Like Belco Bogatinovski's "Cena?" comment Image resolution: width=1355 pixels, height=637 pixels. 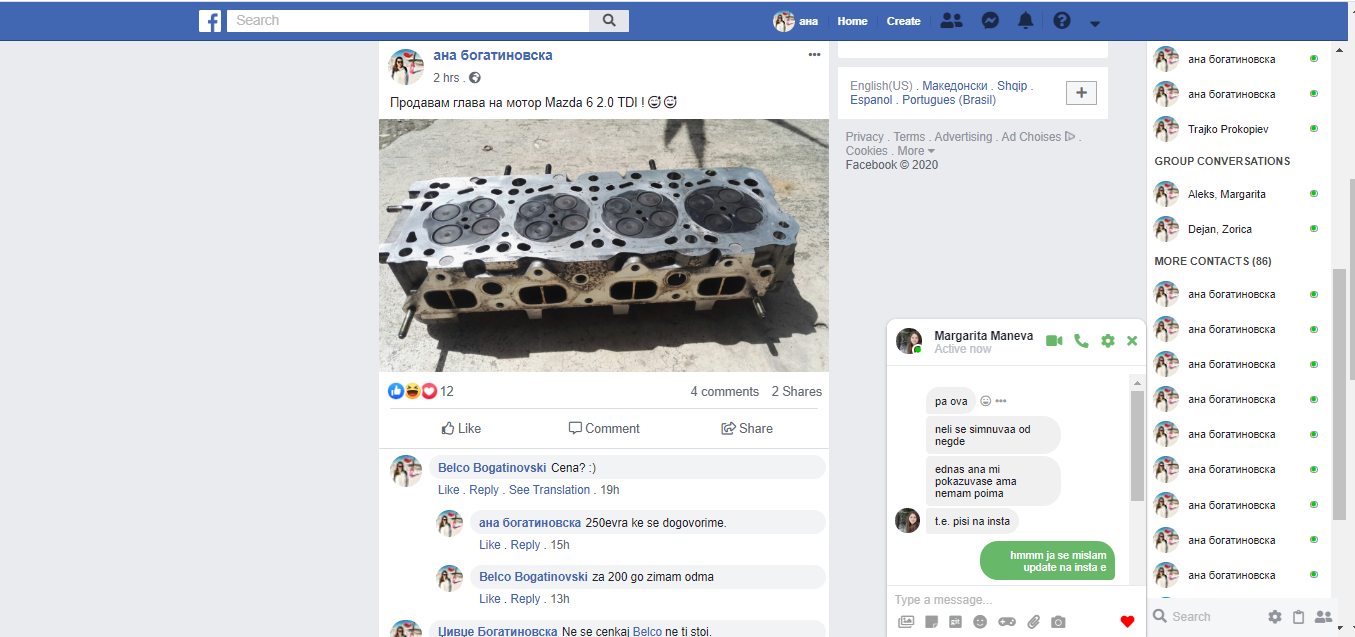(x=448, y=490)
